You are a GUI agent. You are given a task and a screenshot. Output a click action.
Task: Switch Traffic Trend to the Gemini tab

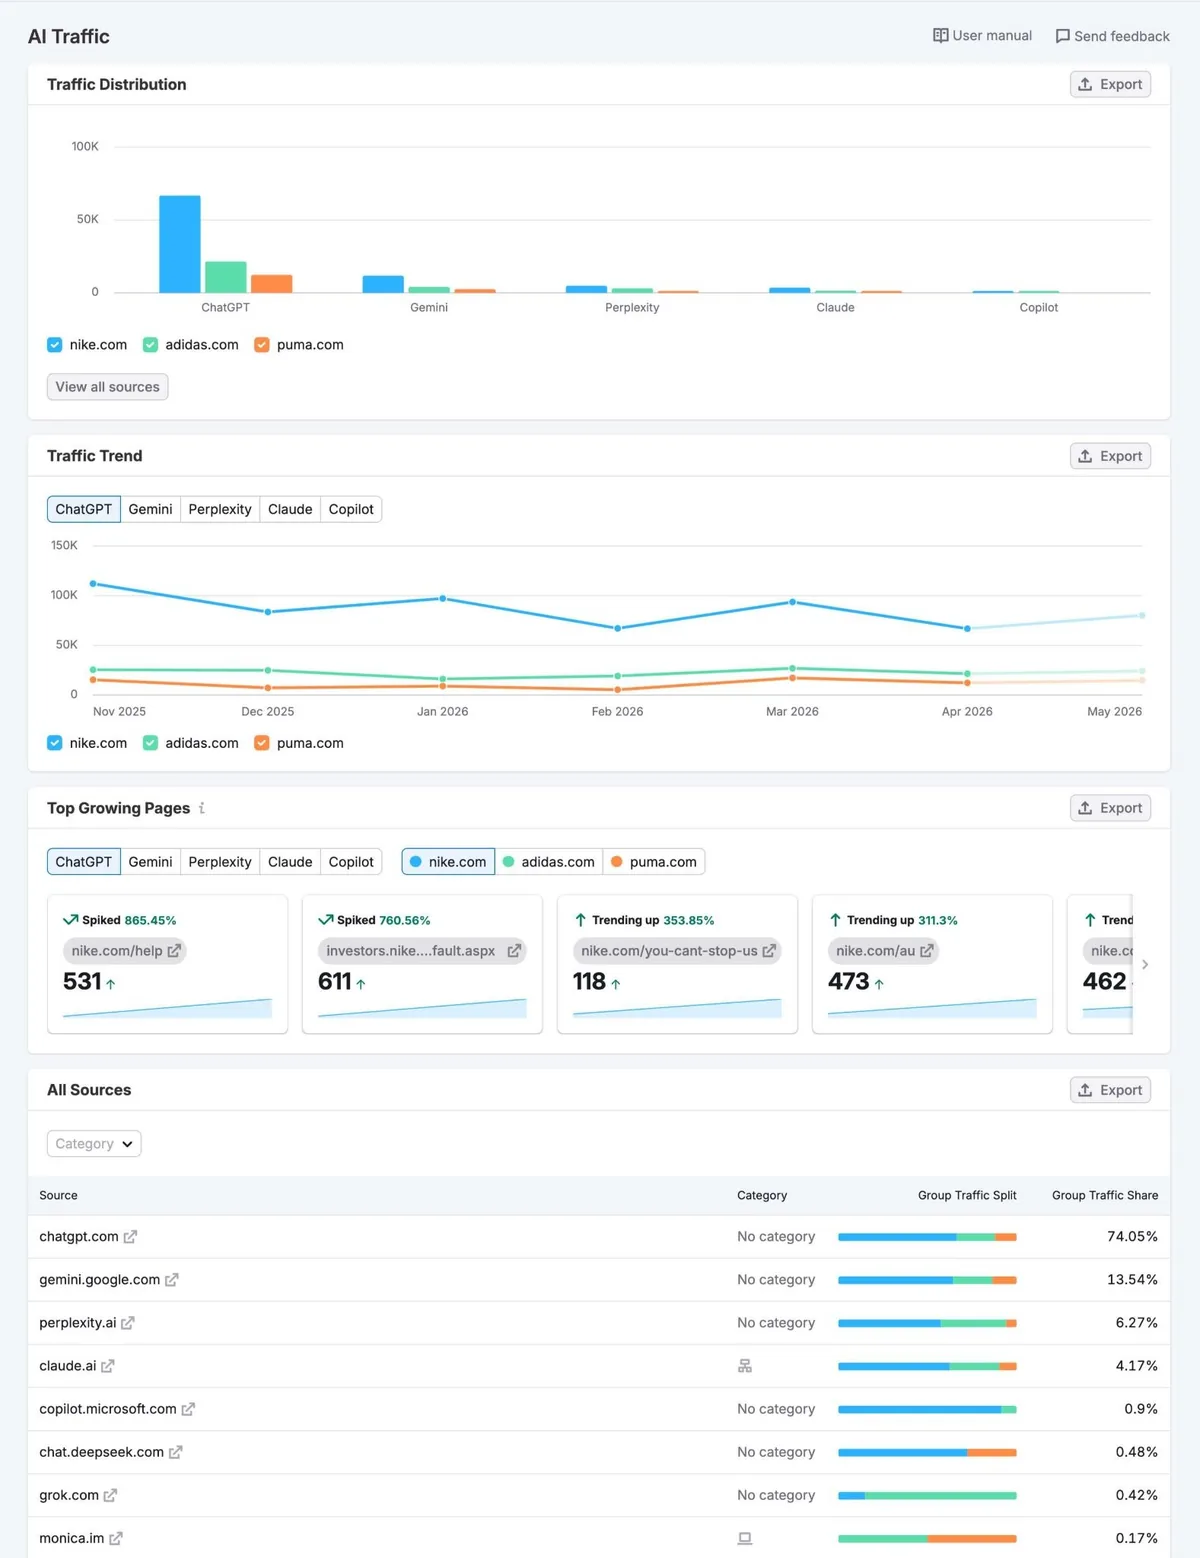click(x=150, y=509)
